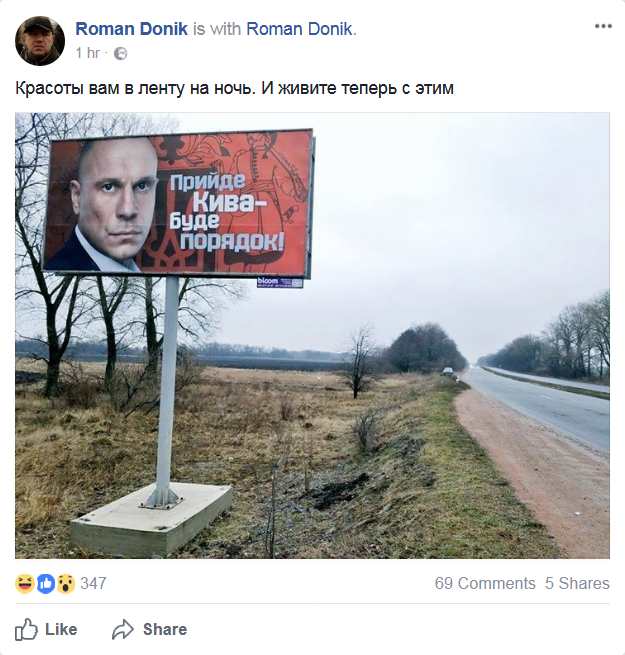The height and width of the screenshot is (655, 625).
Task: Open the author name Roman Donik
Action: pos(132,29)
